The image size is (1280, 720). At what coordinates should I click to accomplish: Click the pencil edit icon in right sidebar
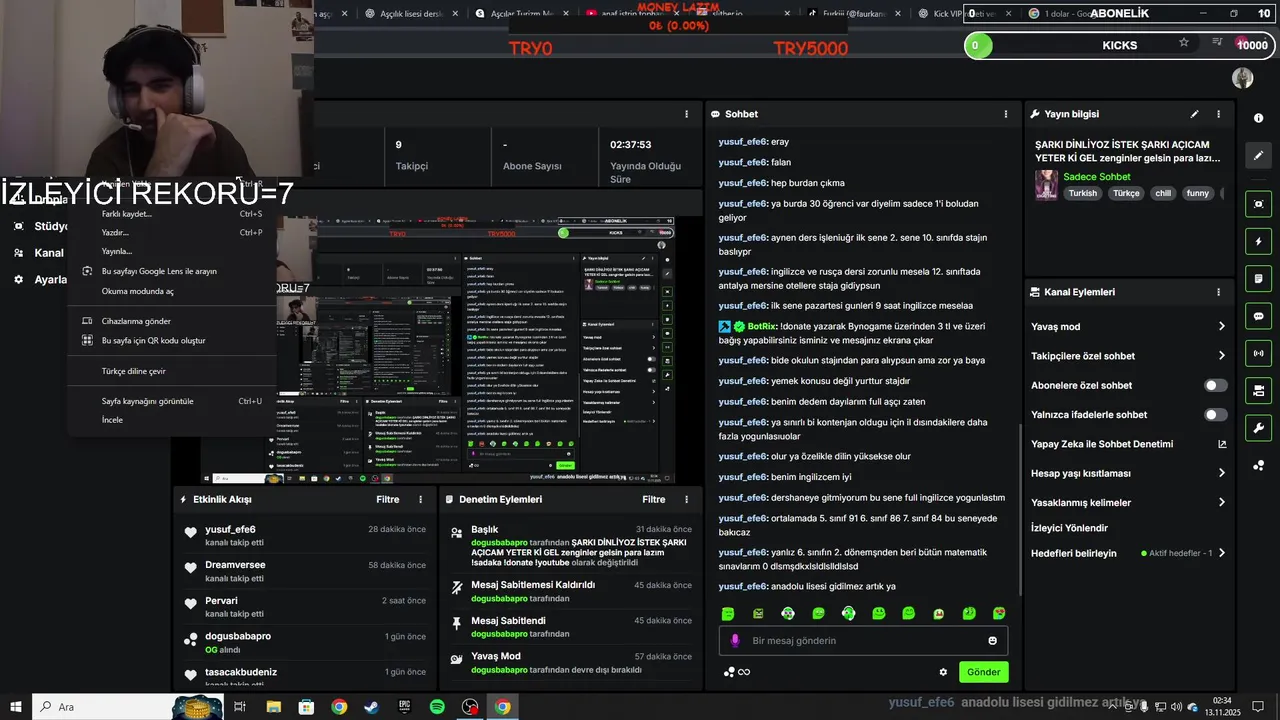[x=1258, y=155]
